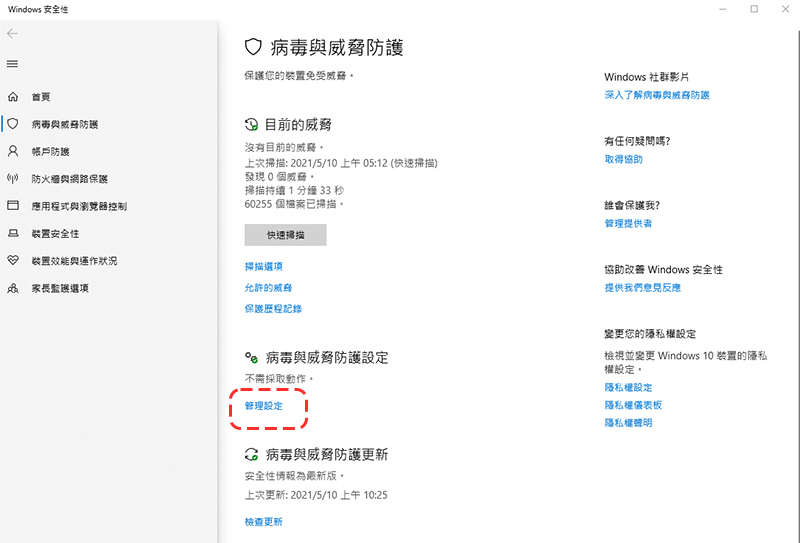Viewport: 800px width, 543px height.
Task: Click the 提供我們意見反應 link
Action: pyautogui.click(x=642, y=287)
